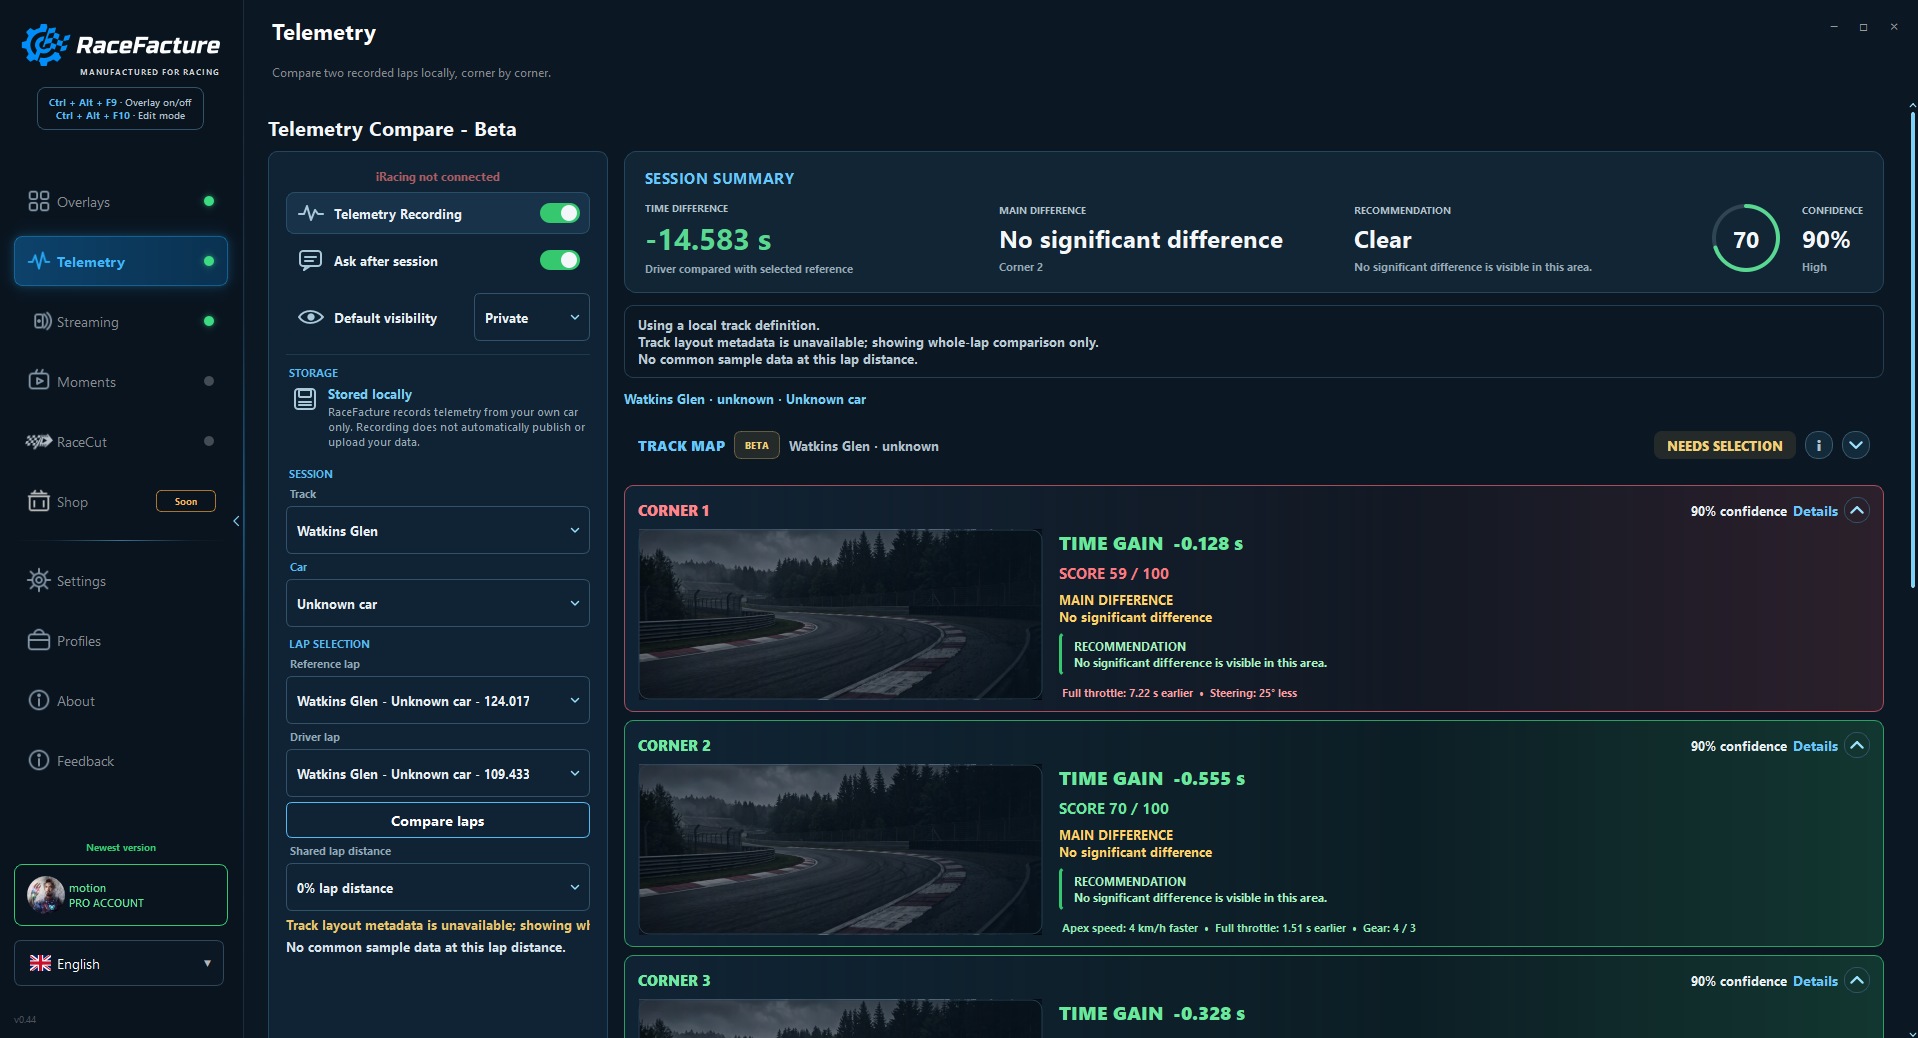
Task: Click the RaceFacture gear logo
Action: (45, 45)
